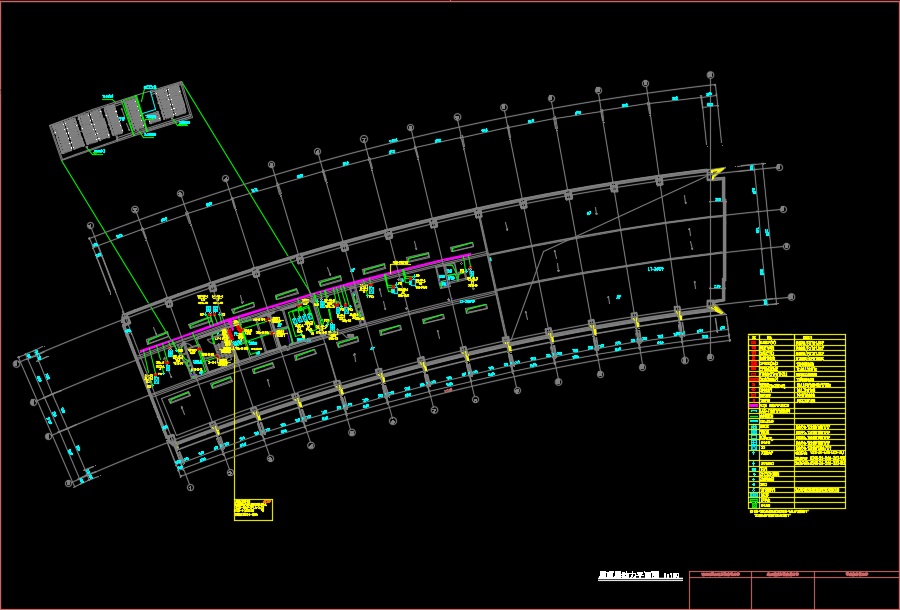Click the topmost grid axis bubble at upper right
The image size is (900, 610).
(710, 75)
